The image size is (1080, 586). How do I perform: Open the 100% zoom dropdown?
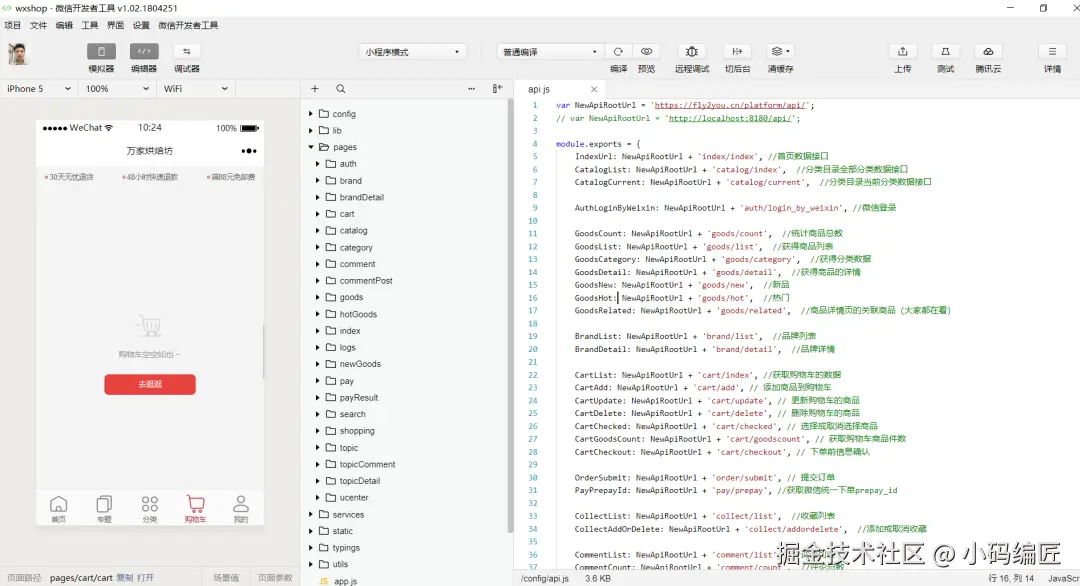point(117,89)
